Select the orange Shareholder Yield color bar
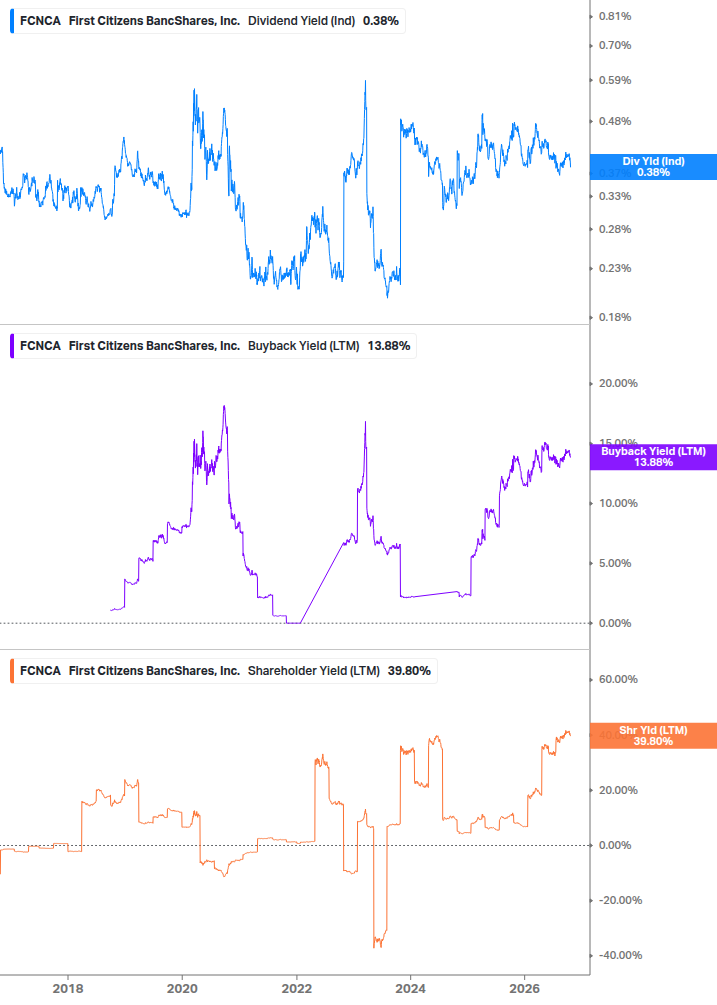 point(12,670)
